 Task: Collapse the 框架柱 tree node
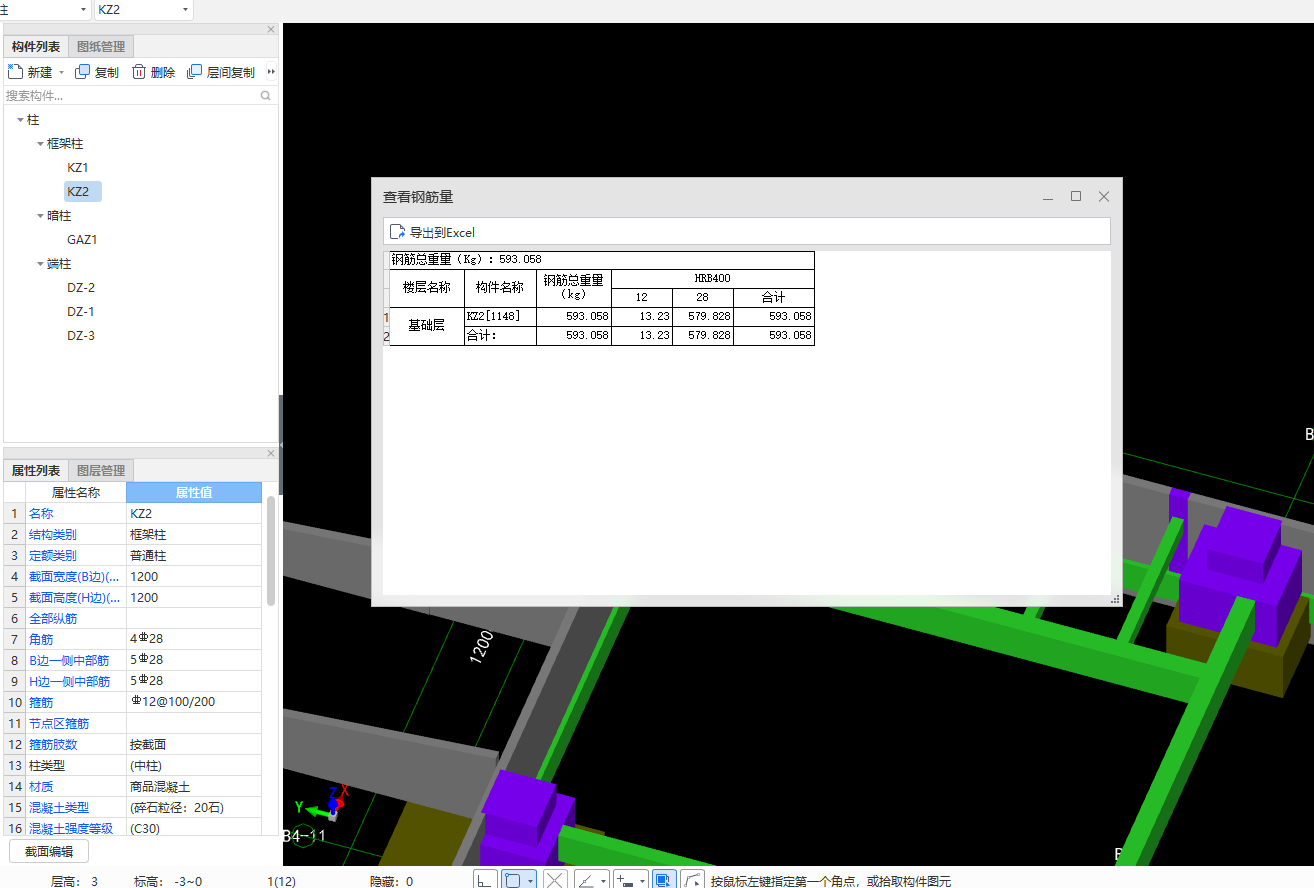click(x=40, y=144)
